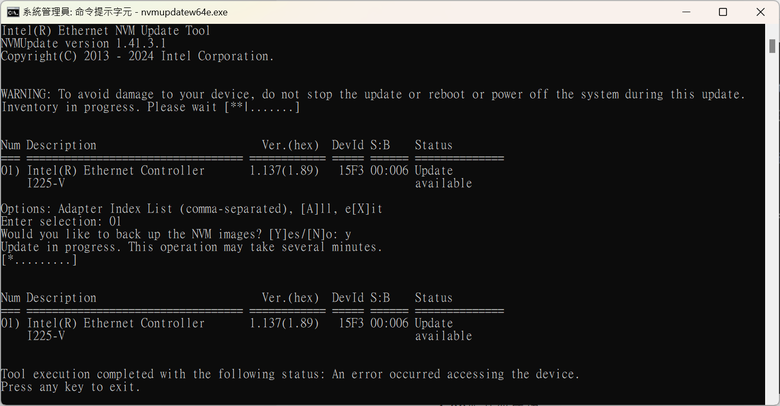This screenshot has width=780, height=406.
Task: Close the nvmupdatew64e.exe command prompt window
Action: pos(760,12)
